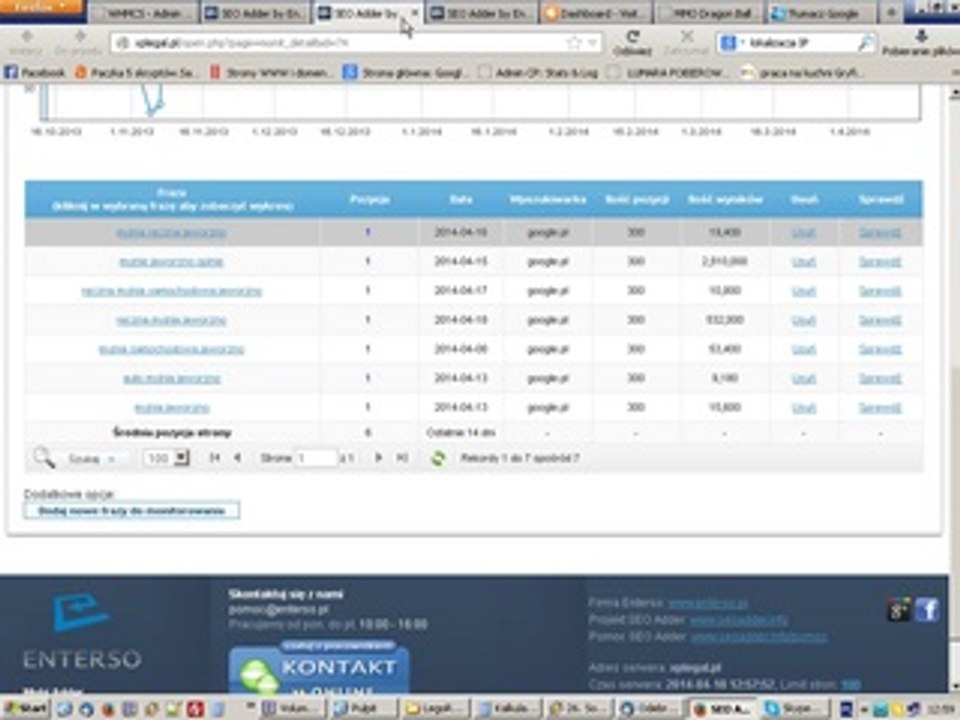960x720 pixels.
Task: Switch to the WHMCS - Admin tab
Action: tap(144, 13)
